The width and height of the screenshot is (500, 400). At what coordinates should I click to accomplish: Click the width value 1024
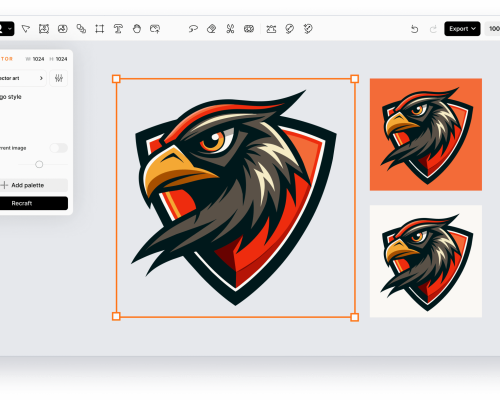38,59
